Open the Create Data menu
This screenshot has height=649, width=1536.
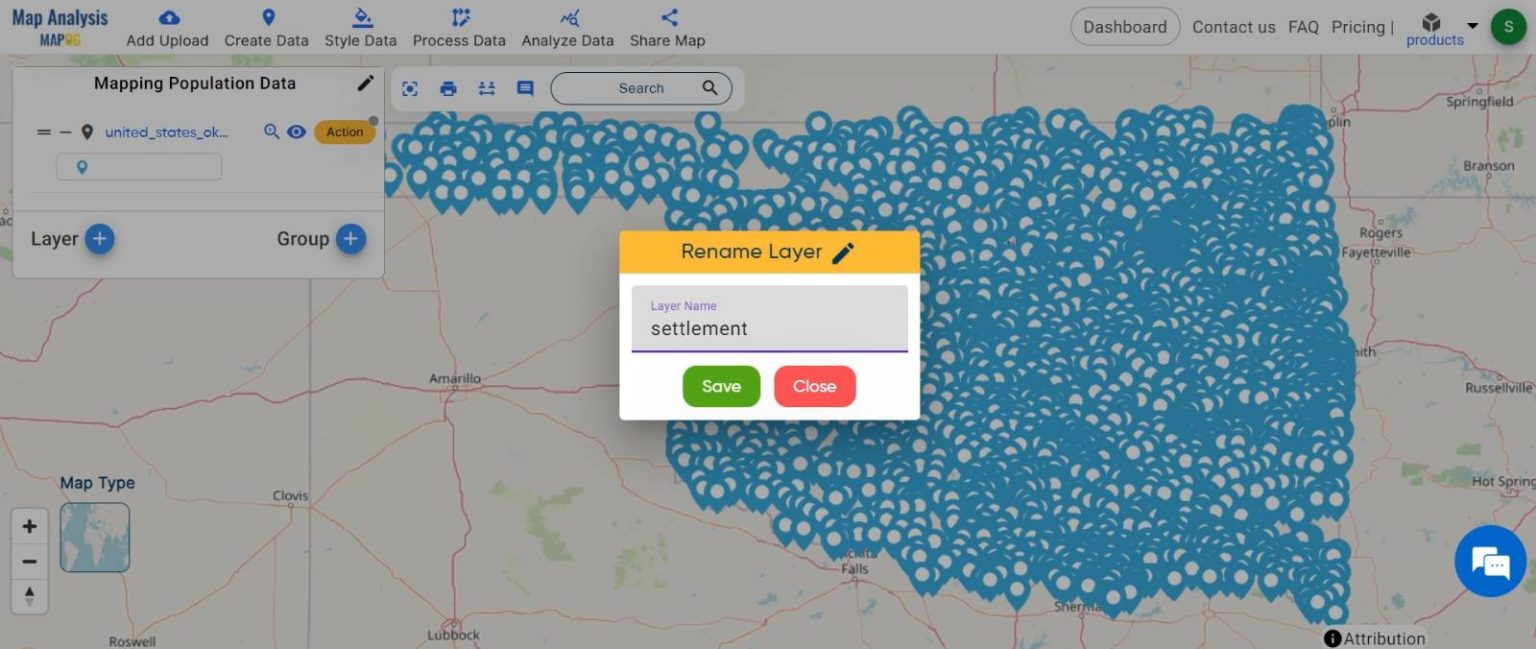(266, 28)
